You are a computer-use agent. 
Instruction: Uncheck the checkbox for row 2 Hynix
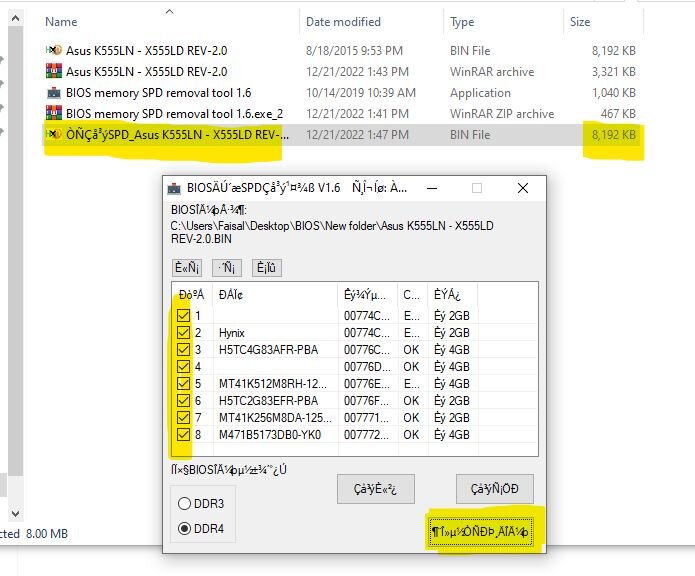tap(183, 332)
